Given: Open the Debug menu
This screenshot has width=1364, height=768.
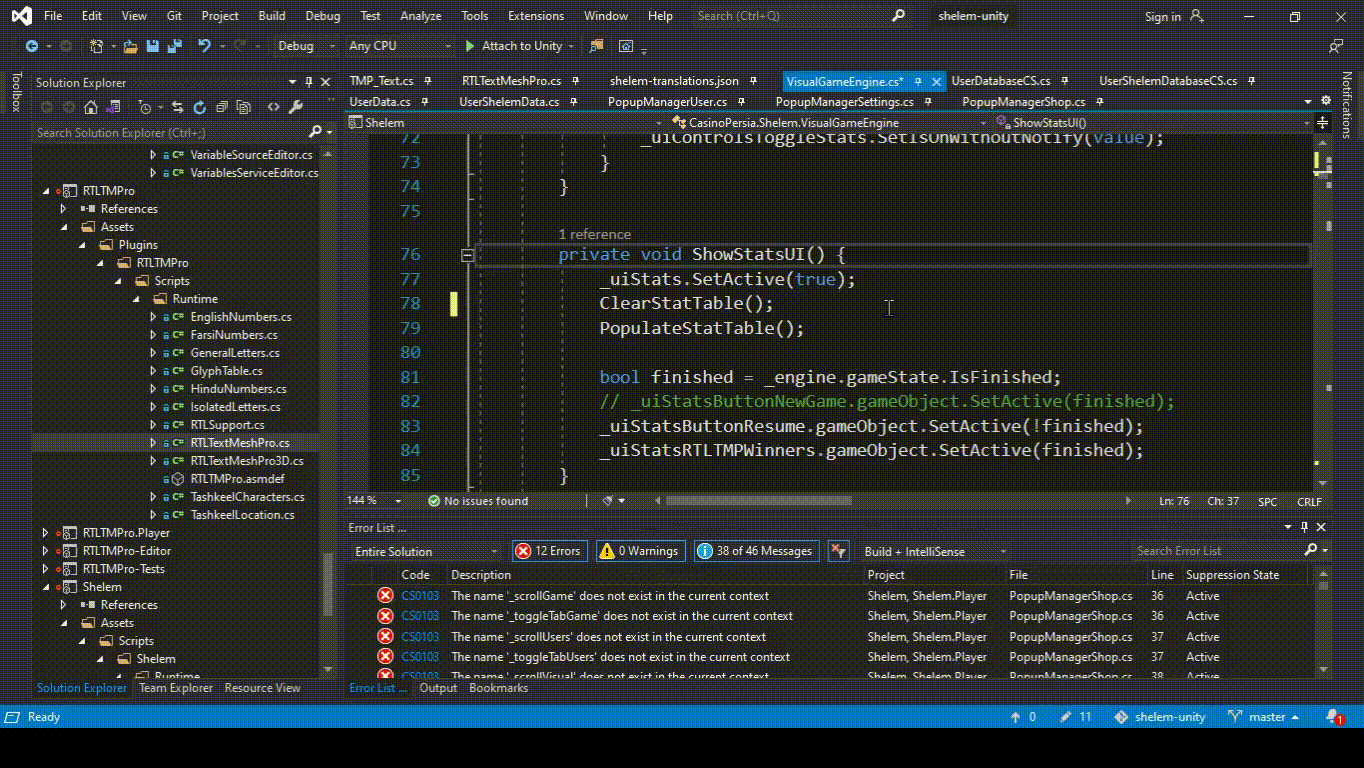Looking at the screenshot, I should point(322,15).
